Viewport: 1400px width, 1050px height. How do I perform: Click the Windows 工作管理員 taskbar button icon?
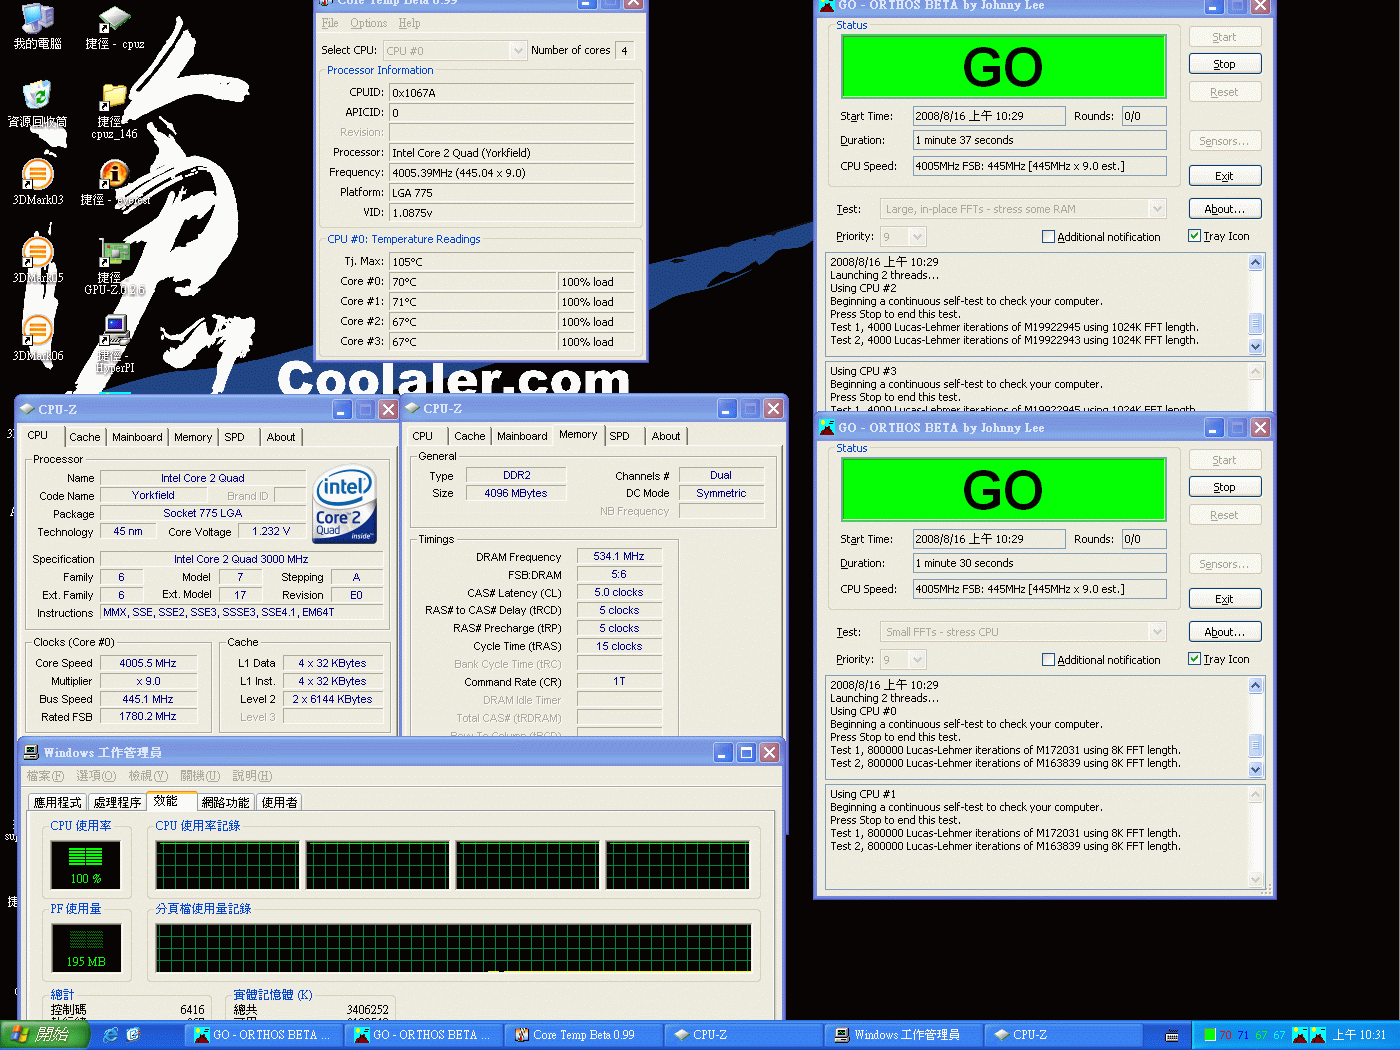point(842,1035)
